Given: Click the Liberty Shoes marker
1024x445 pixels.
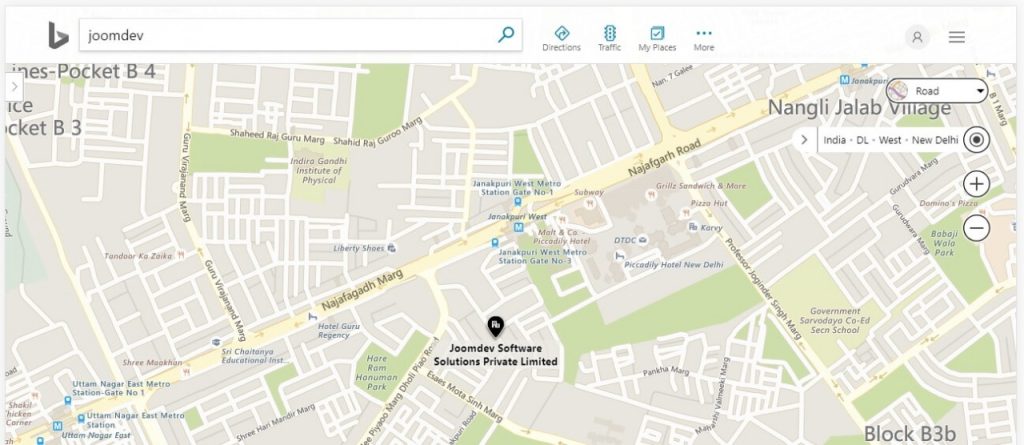Looking at the screenshot, I should [x=391, y=248].
